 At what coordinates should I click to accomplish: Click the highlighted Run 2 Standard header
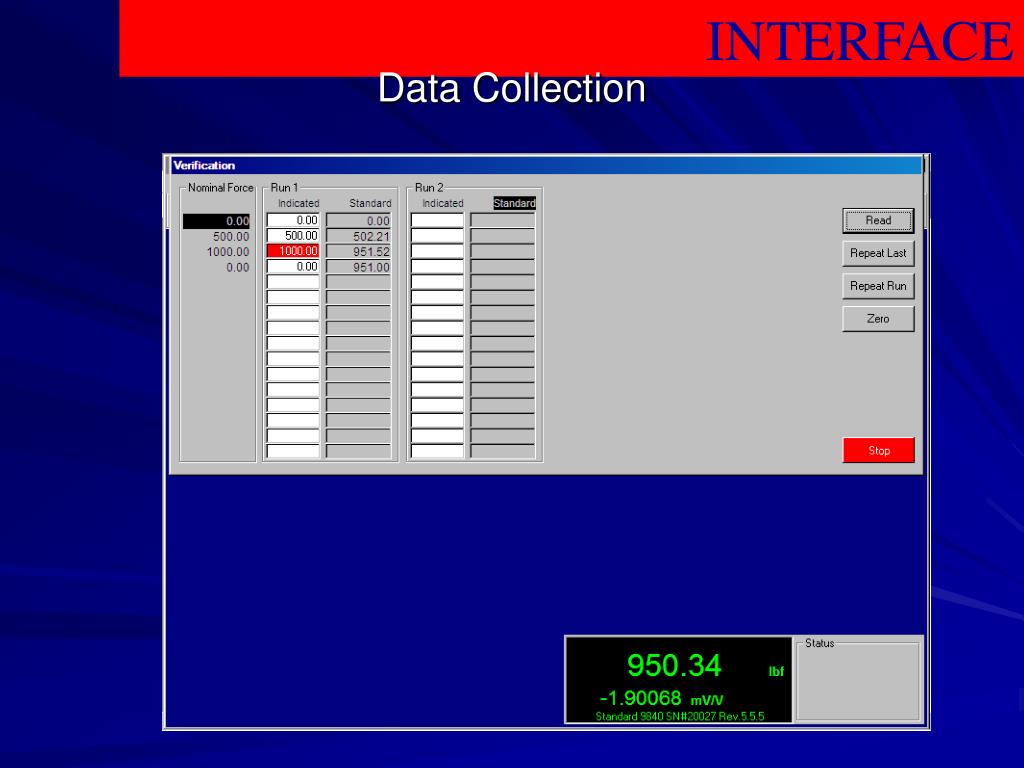coord(515,203)
